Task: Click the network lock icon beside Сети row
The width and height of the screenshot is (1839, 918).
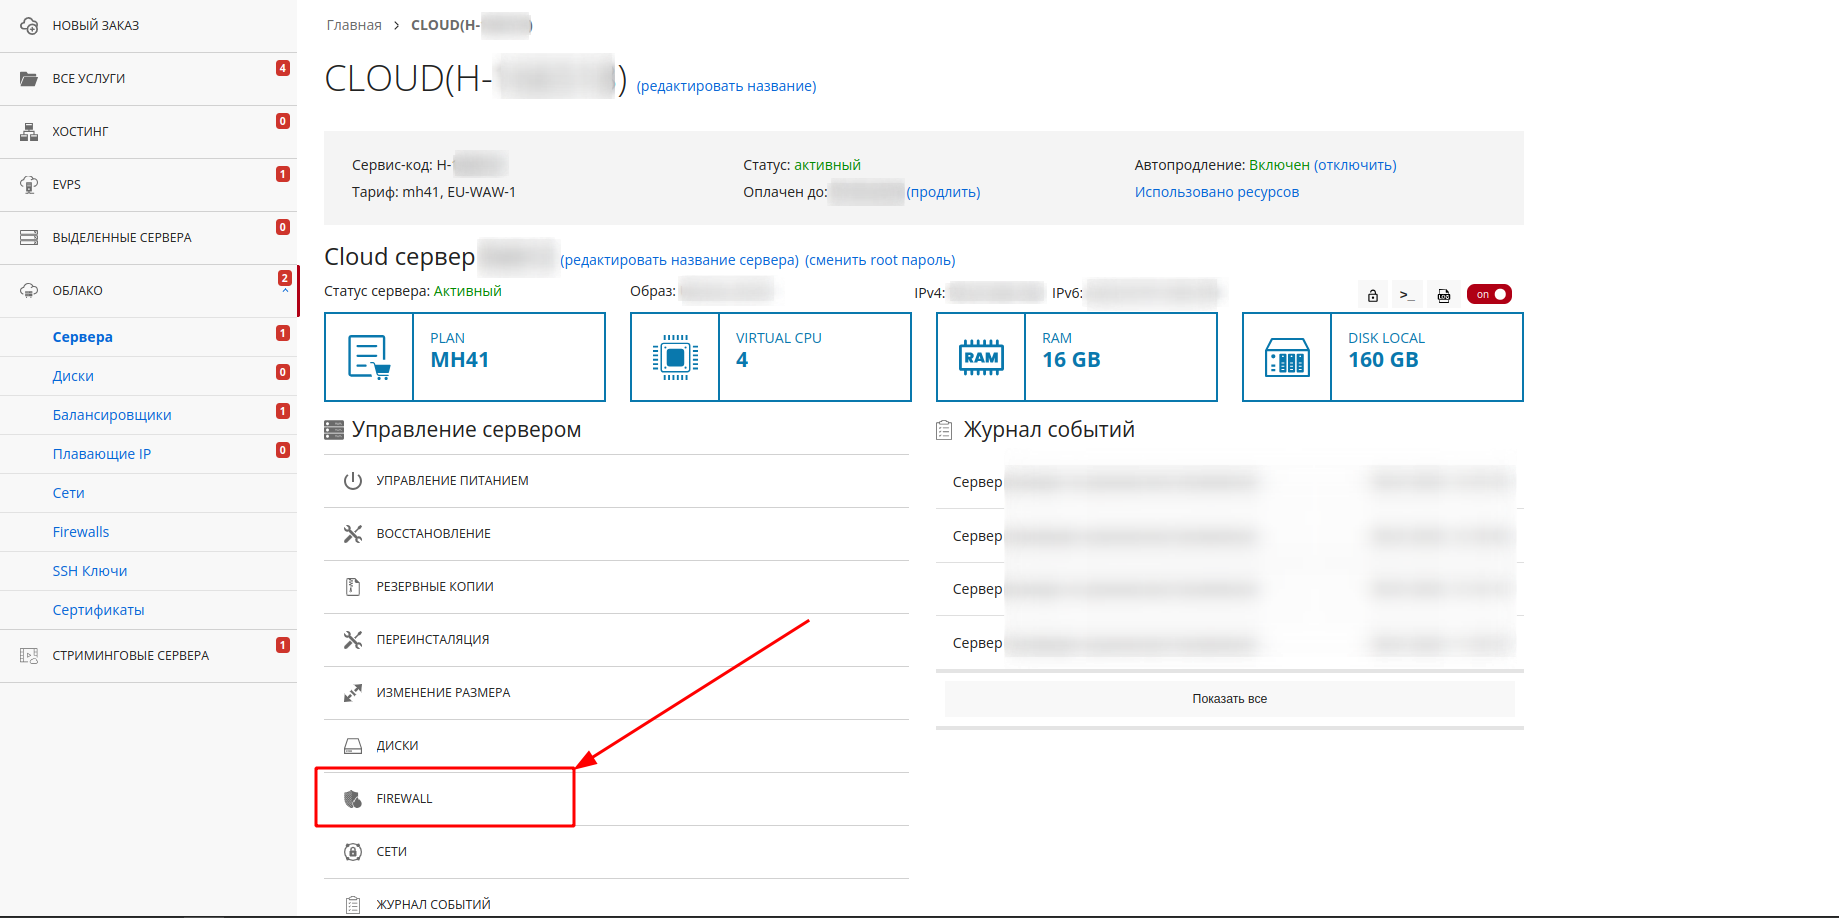Action: [353, 852]
